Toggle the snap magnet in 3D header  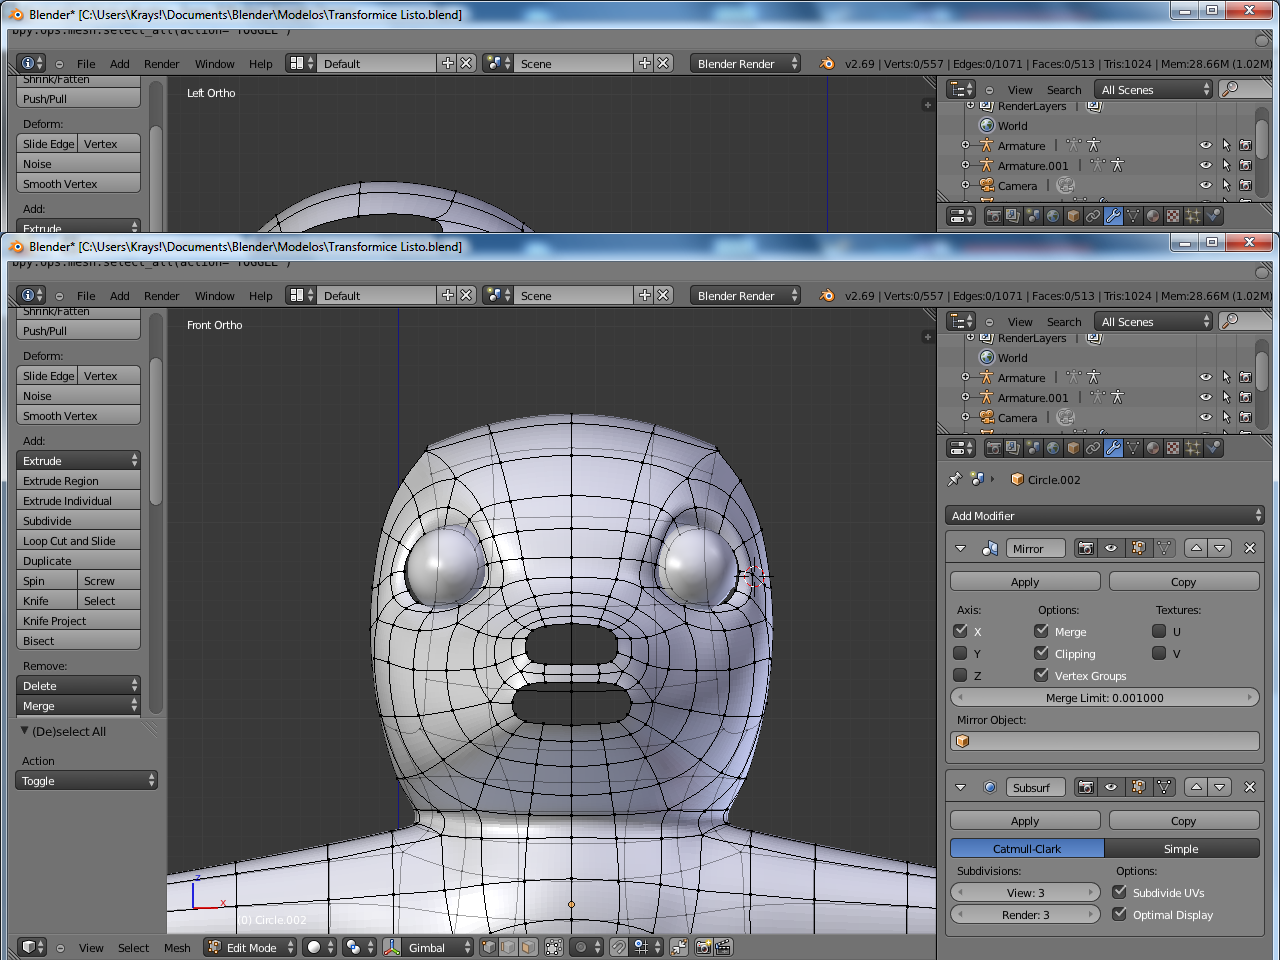(x=620, y=947)
